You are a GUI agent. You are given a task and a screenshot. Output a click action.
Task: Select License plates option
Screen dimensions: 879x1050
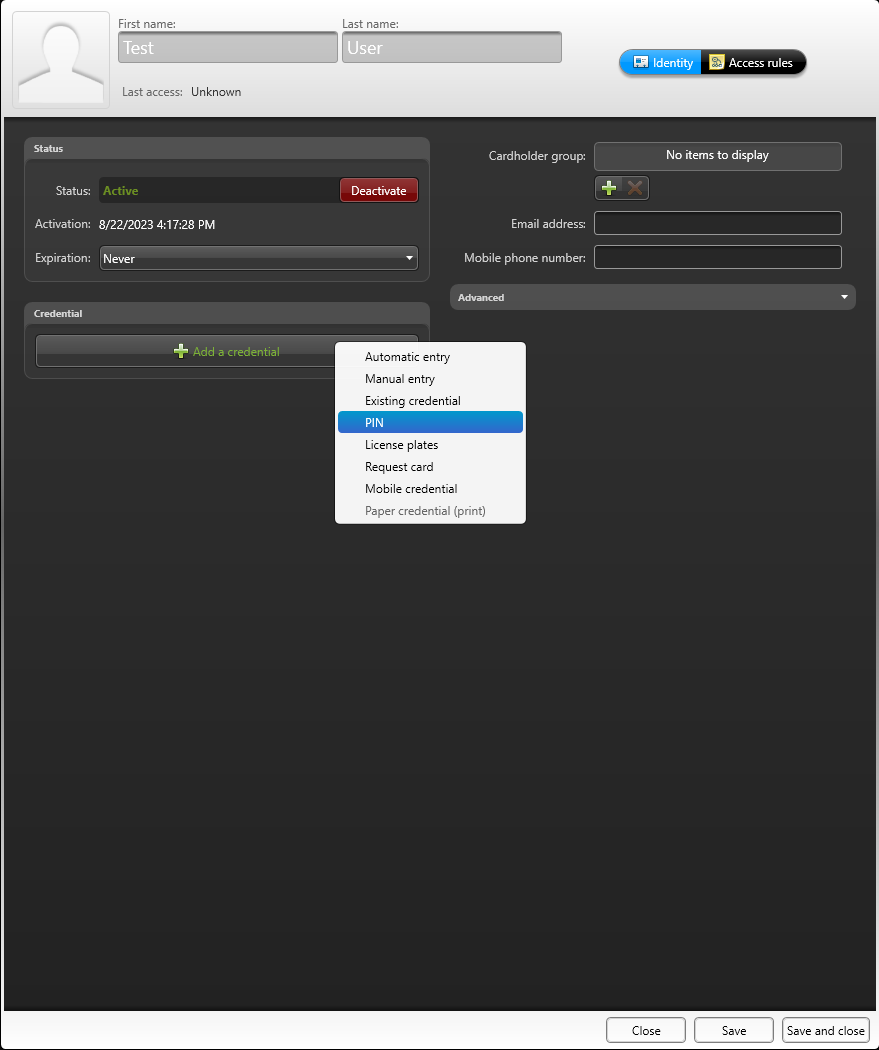[x=401, y=445]
